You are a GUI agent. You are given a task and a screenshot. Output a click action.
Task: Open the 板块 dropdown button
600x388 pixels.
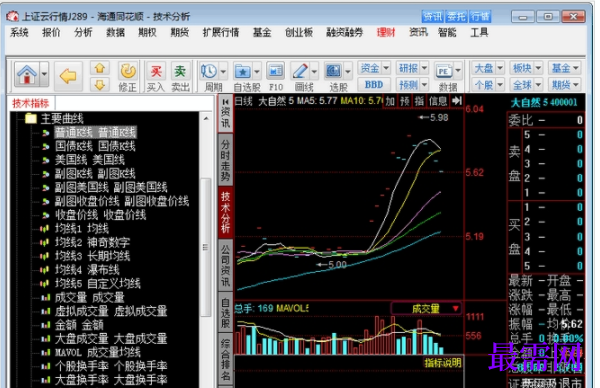[x=526, y=68]
